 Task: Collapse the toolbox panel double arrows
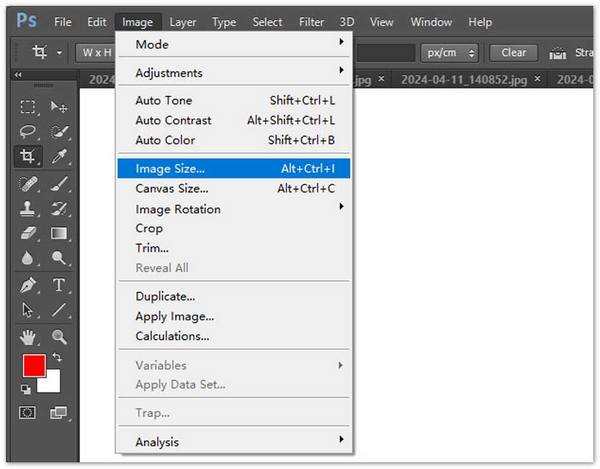pyautogui.click(x=18, y=75)
